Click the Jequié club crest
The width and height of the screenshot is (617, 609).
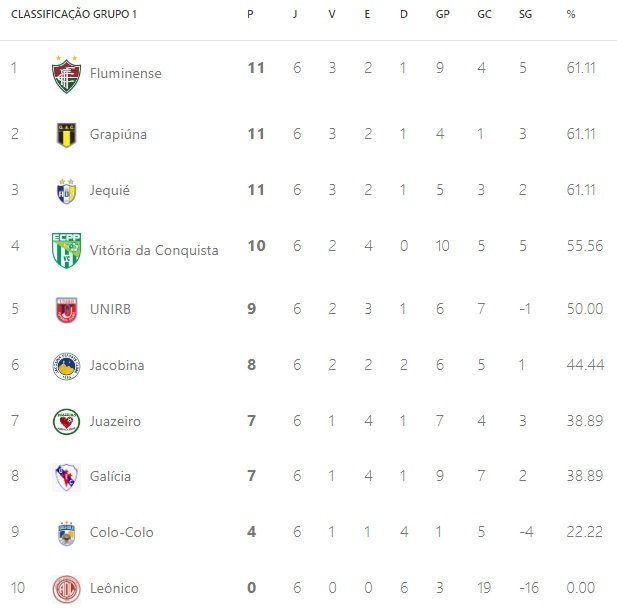[x=66, y=191]
